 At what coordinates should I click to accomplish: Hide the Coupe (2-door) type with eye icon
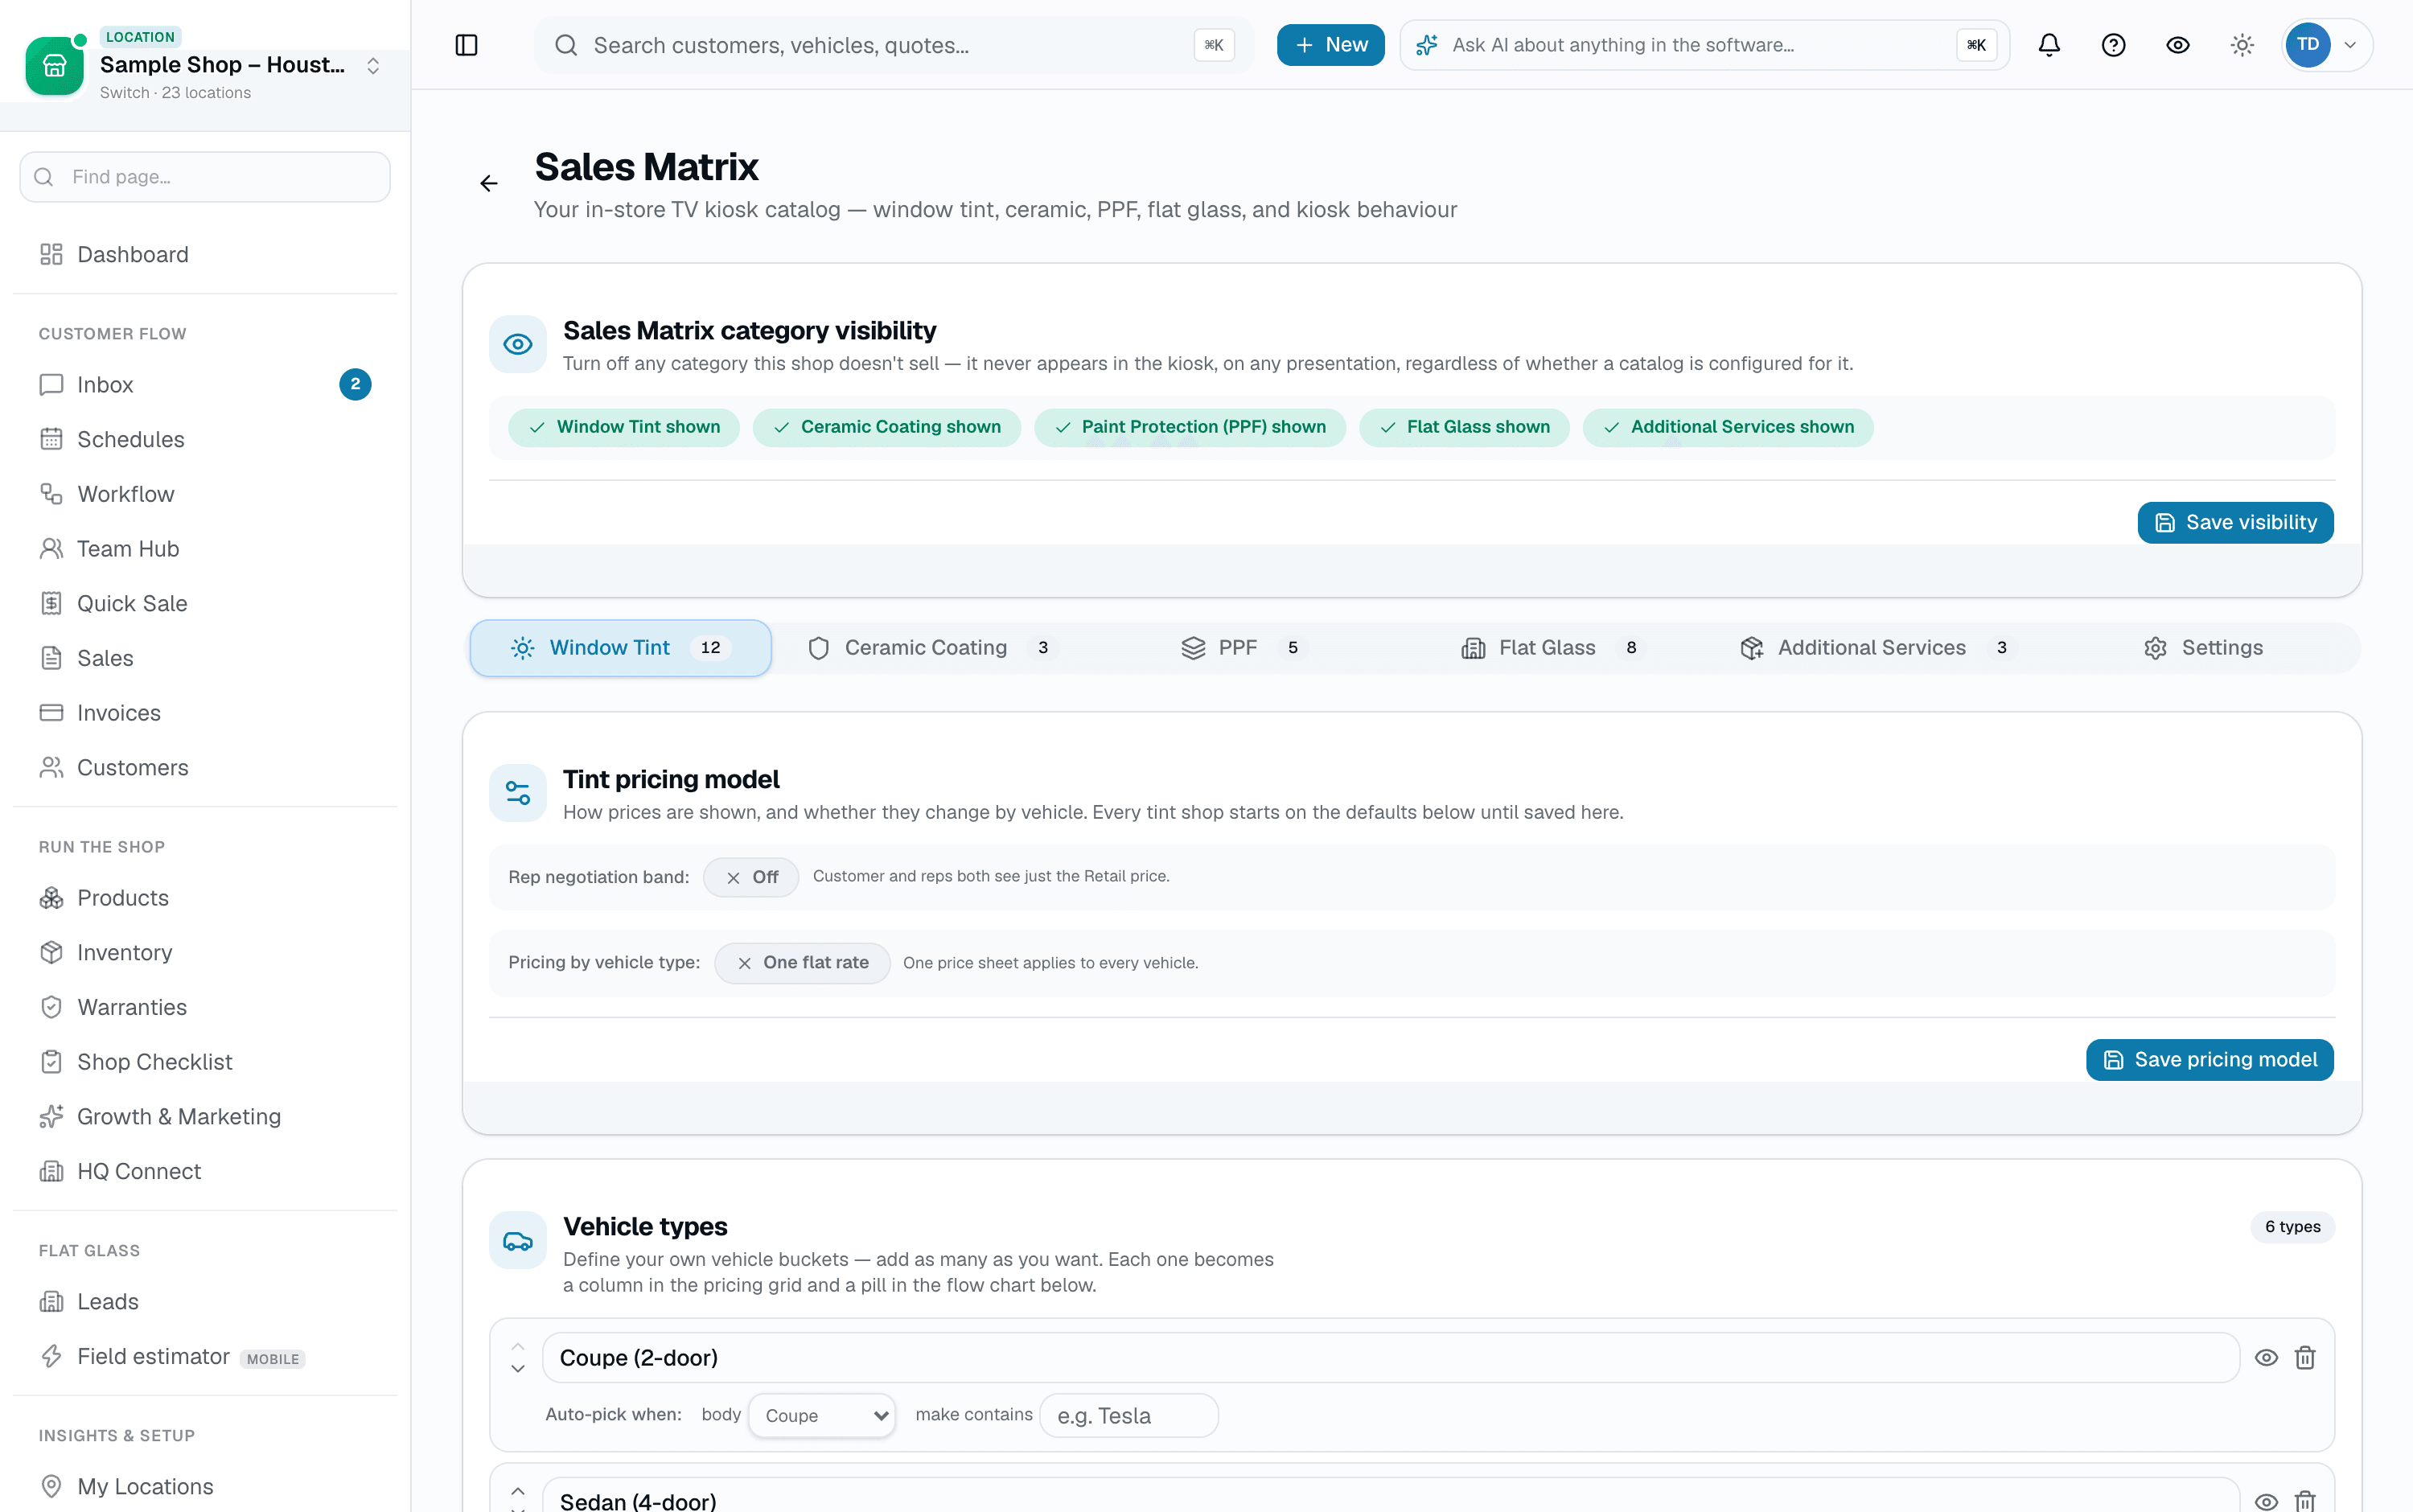point(2266,1357)
